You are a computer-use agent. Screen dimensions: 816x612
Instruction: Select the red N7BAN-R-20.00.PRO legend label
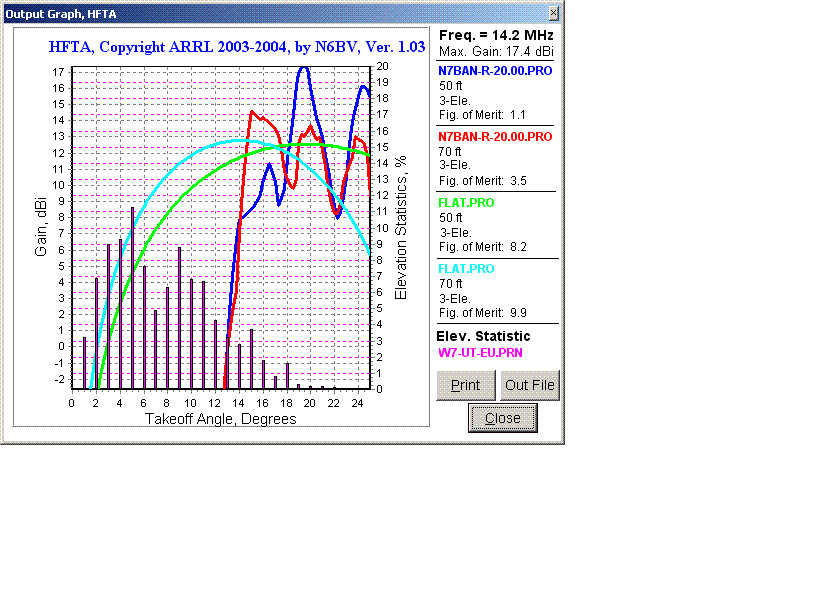495,136
